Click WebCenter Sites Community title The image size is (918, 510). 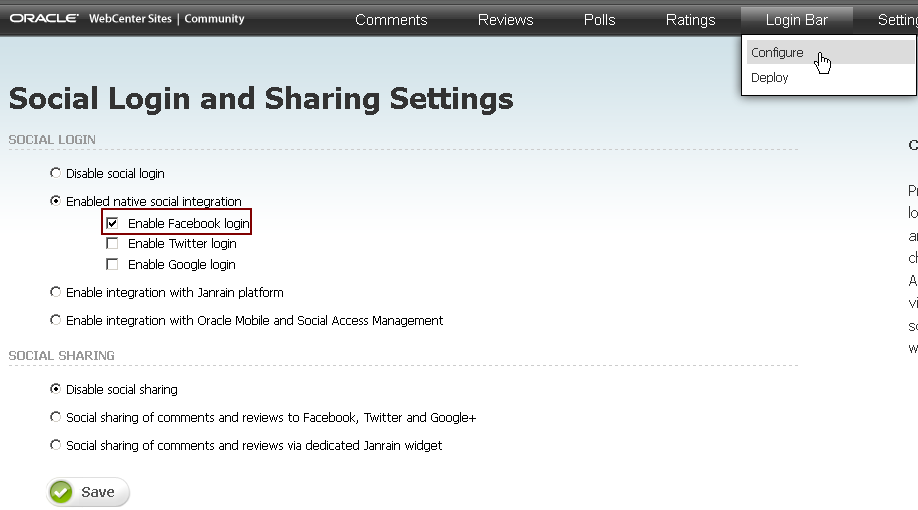coord(166,19)
